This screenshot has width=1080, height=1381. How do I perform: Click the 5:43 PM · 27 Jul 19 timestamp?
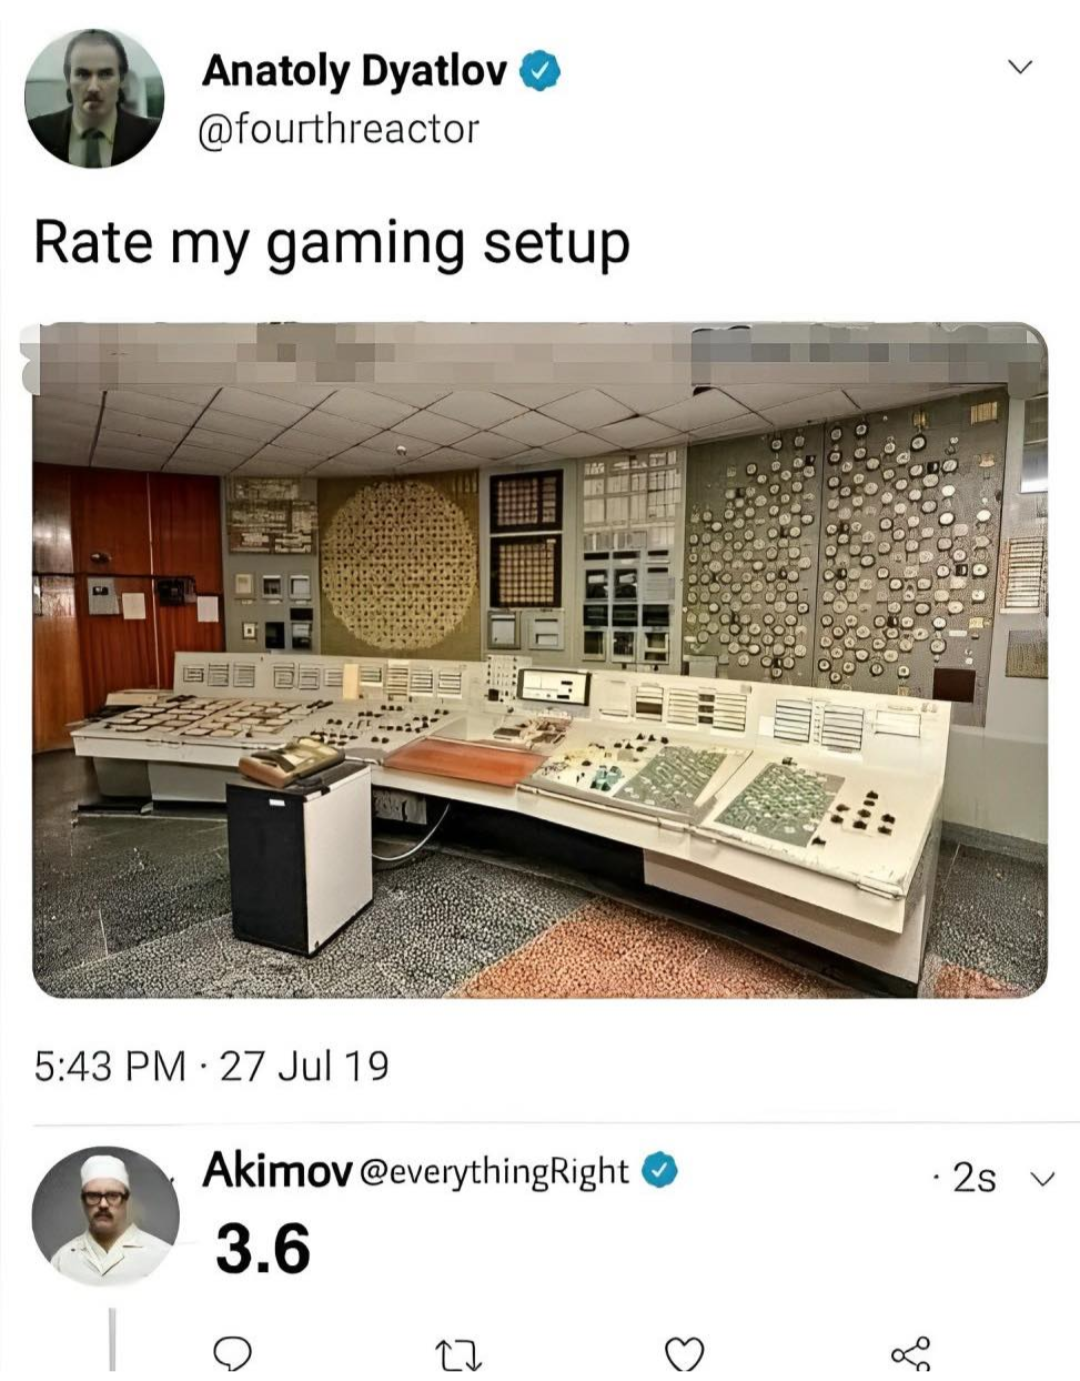[x=211, y=1066]
